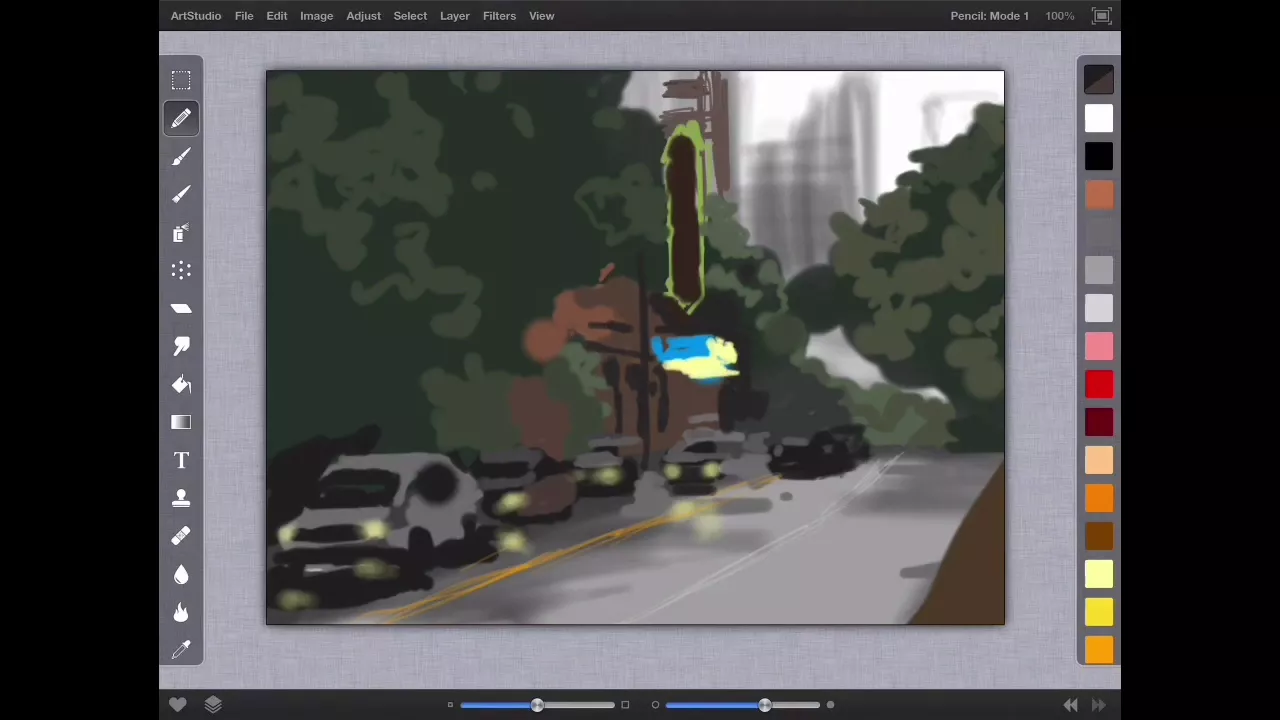Open the Adjust menu
The width and height of the screenshot is (1280, 720).
pos(364,16)
